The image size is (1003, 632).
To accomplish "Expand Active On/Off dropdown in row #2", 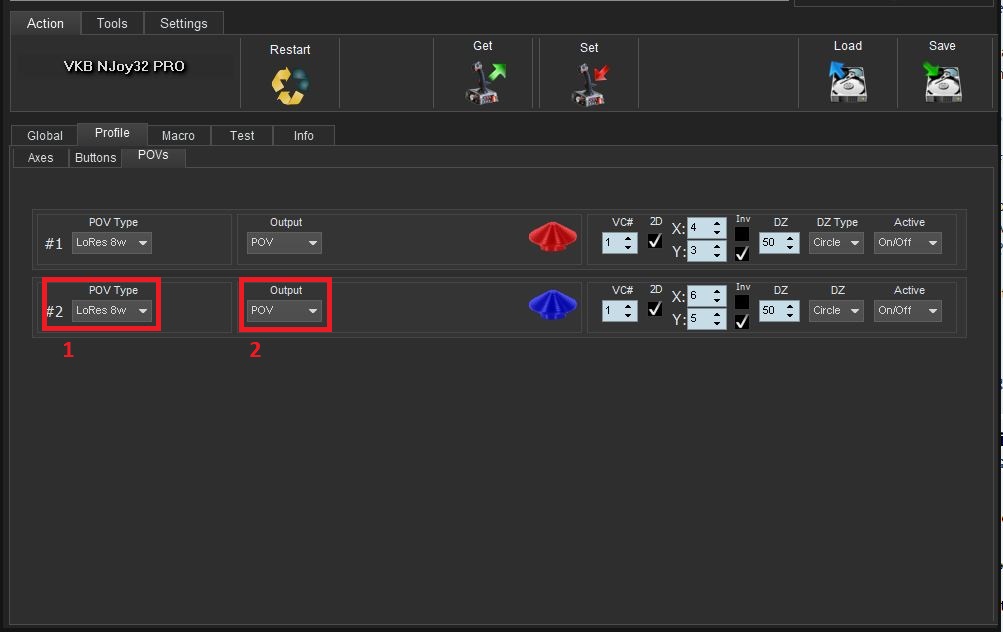I will click(908, 310).
